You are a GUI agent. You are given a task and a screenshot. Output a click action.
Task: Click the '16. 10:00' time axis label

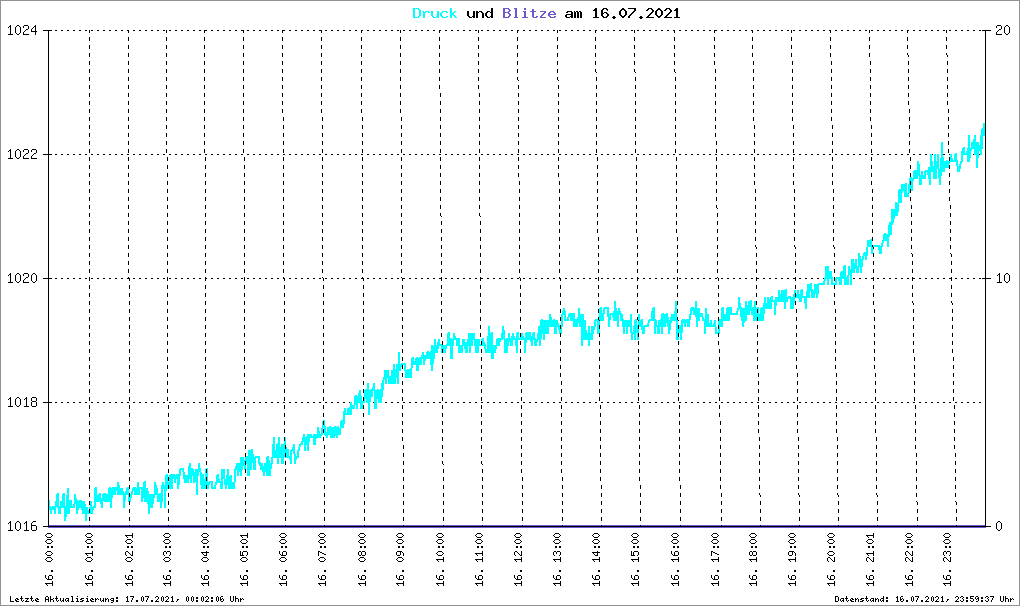coord(441,559)
